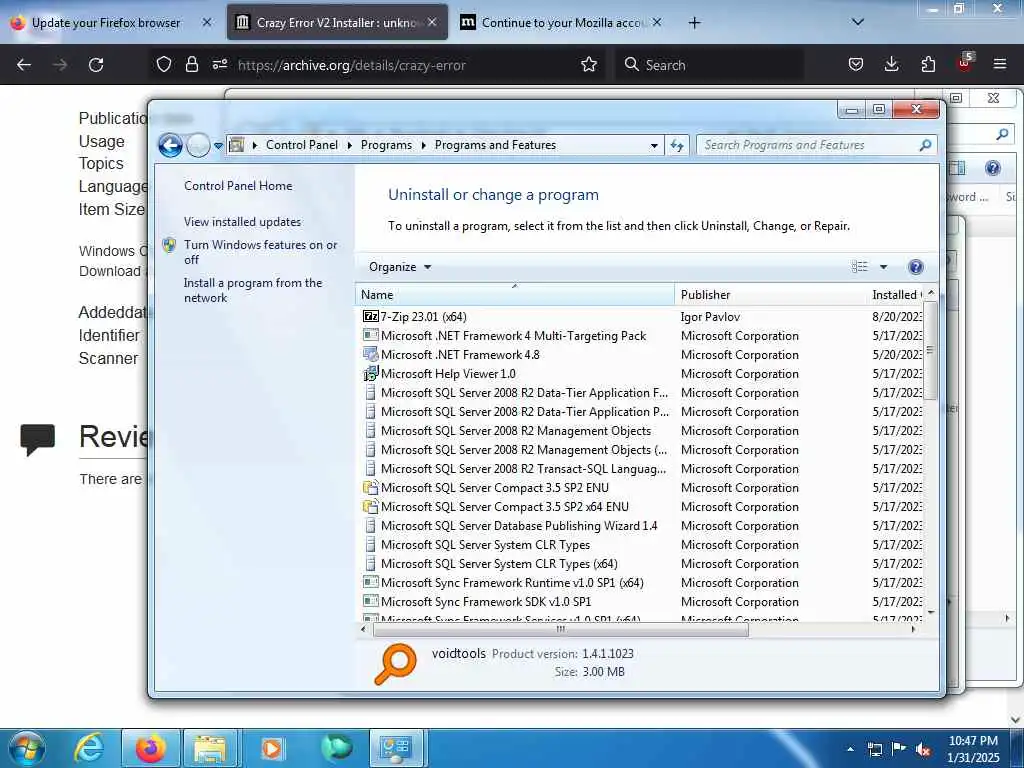Image resolution: width=1024 pixels, height=768 pixels.
Task: Refresh the Programs and Features address bar
Action: pos(677,145)
